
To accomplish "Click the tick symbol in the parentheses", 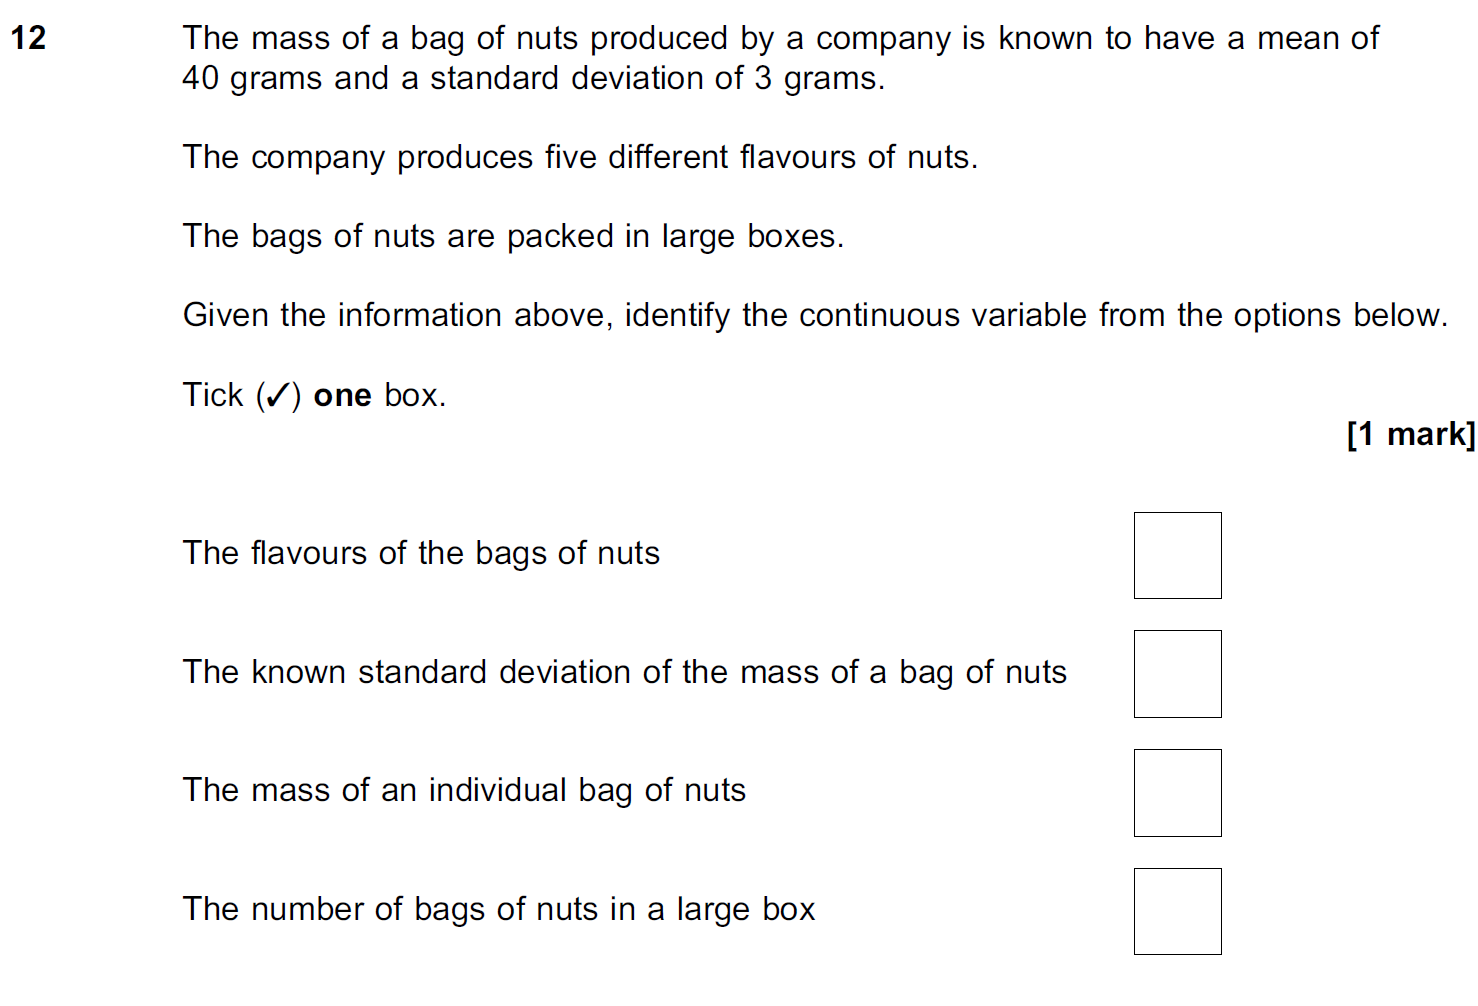I will click(x=278, y=396).
